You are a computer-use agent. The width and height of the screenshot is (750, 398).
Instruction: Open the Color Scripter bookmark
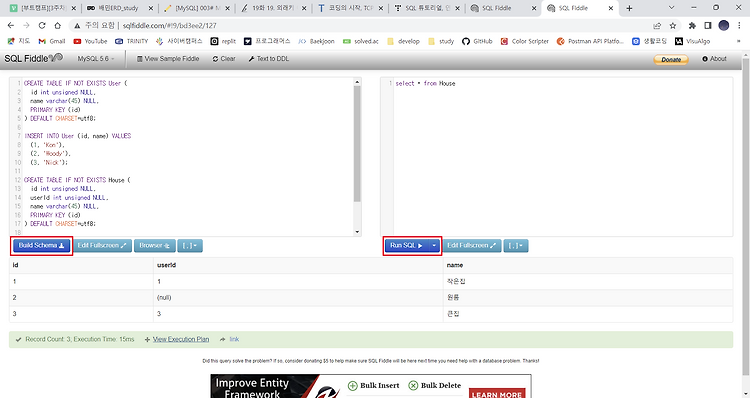(x=525, y=41)
